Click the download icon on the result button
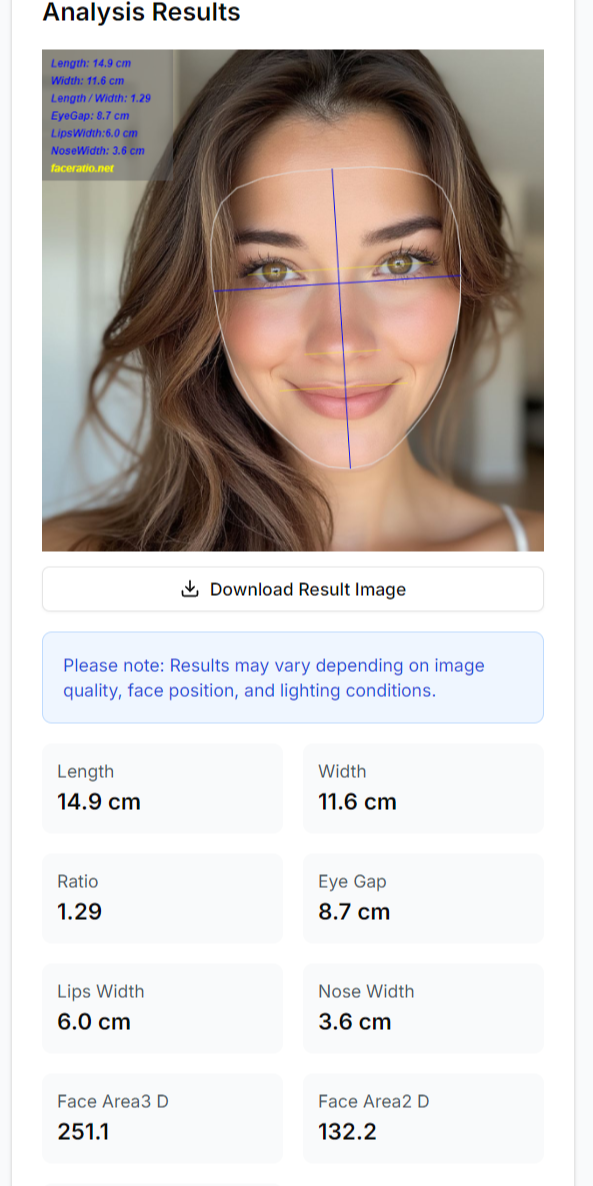Image resolution: width=593 pixels, height=1186 pixels. click(189, 589)
